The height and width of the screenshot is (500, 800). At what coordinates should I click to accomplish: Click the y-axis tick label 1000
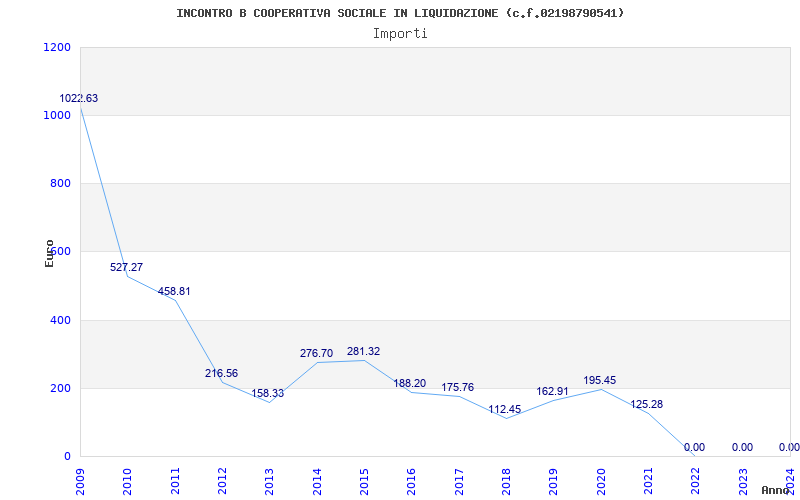58,115
